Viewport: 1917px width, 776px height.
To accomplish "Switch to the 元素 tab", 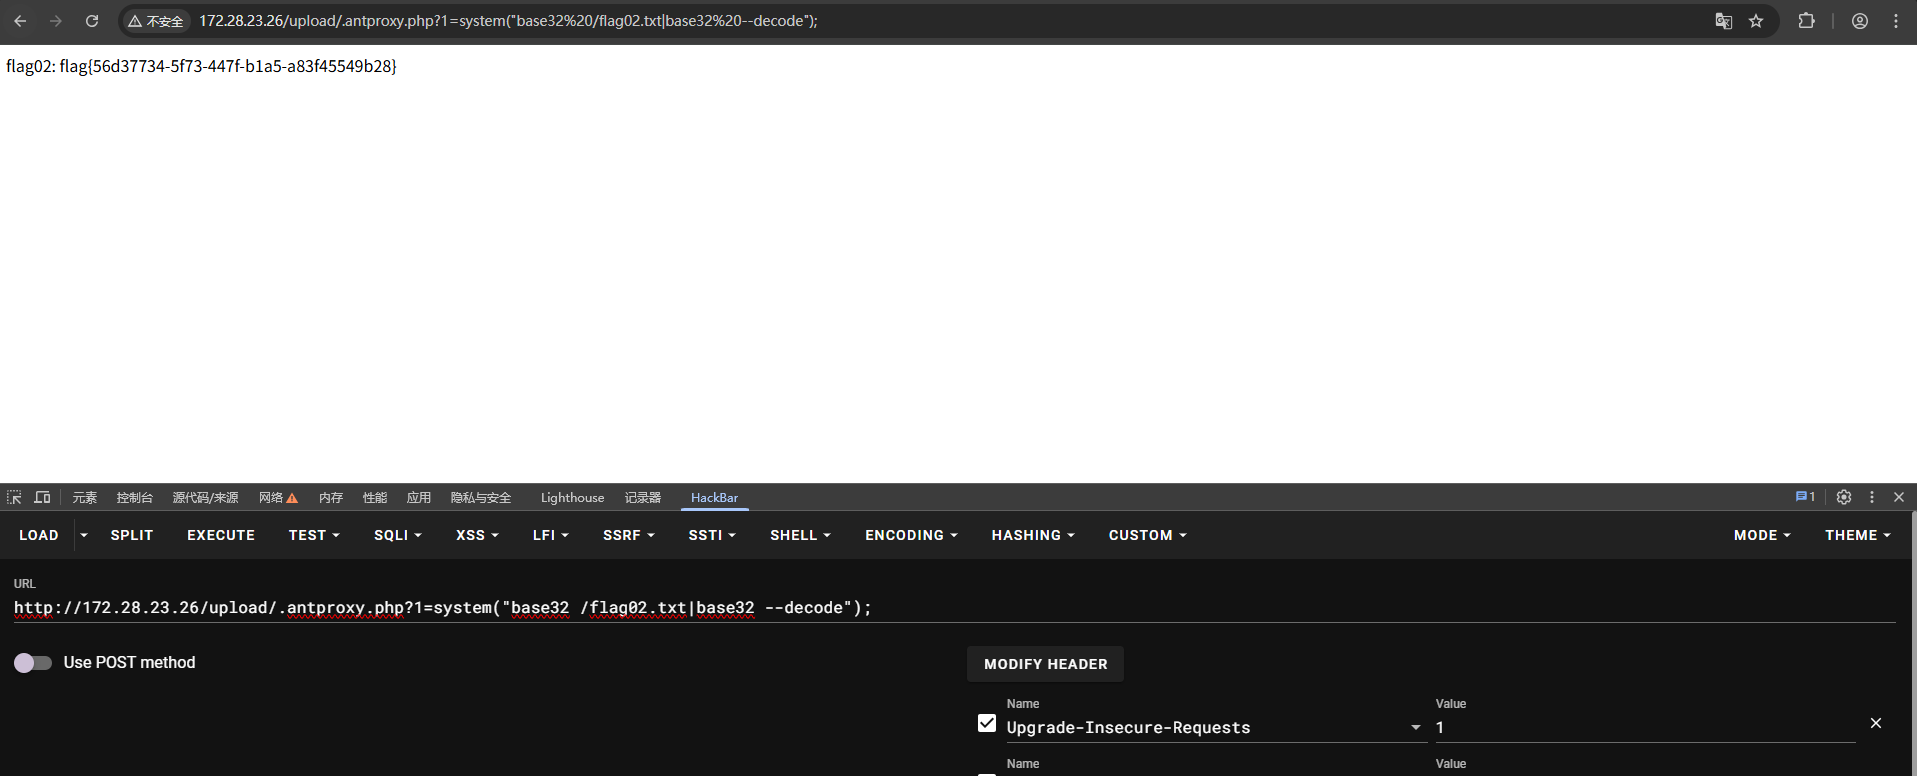I will (x=85, y=497).
